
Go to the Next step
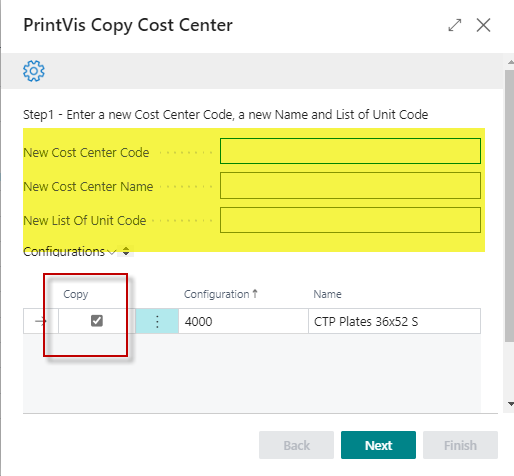(x=378, y=445)
